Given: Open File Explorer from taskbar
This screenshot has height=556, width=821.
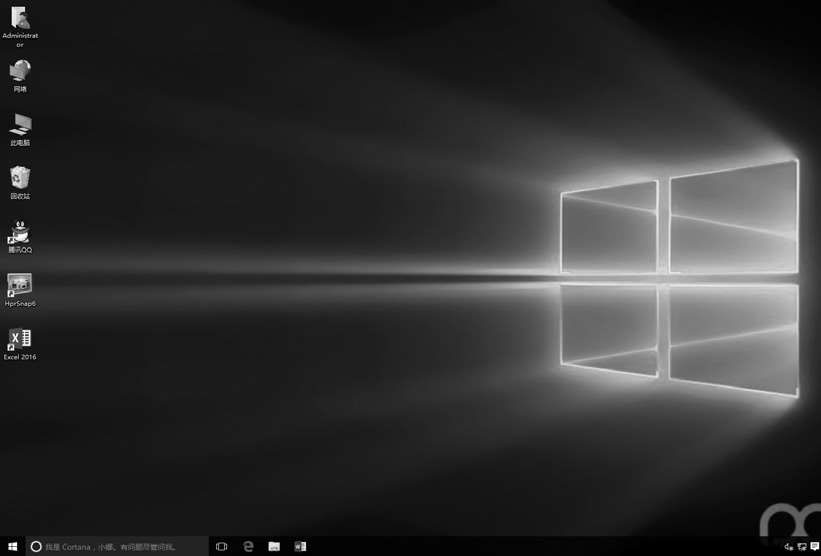Looking at the screenshot, I should tap(274, 547).
